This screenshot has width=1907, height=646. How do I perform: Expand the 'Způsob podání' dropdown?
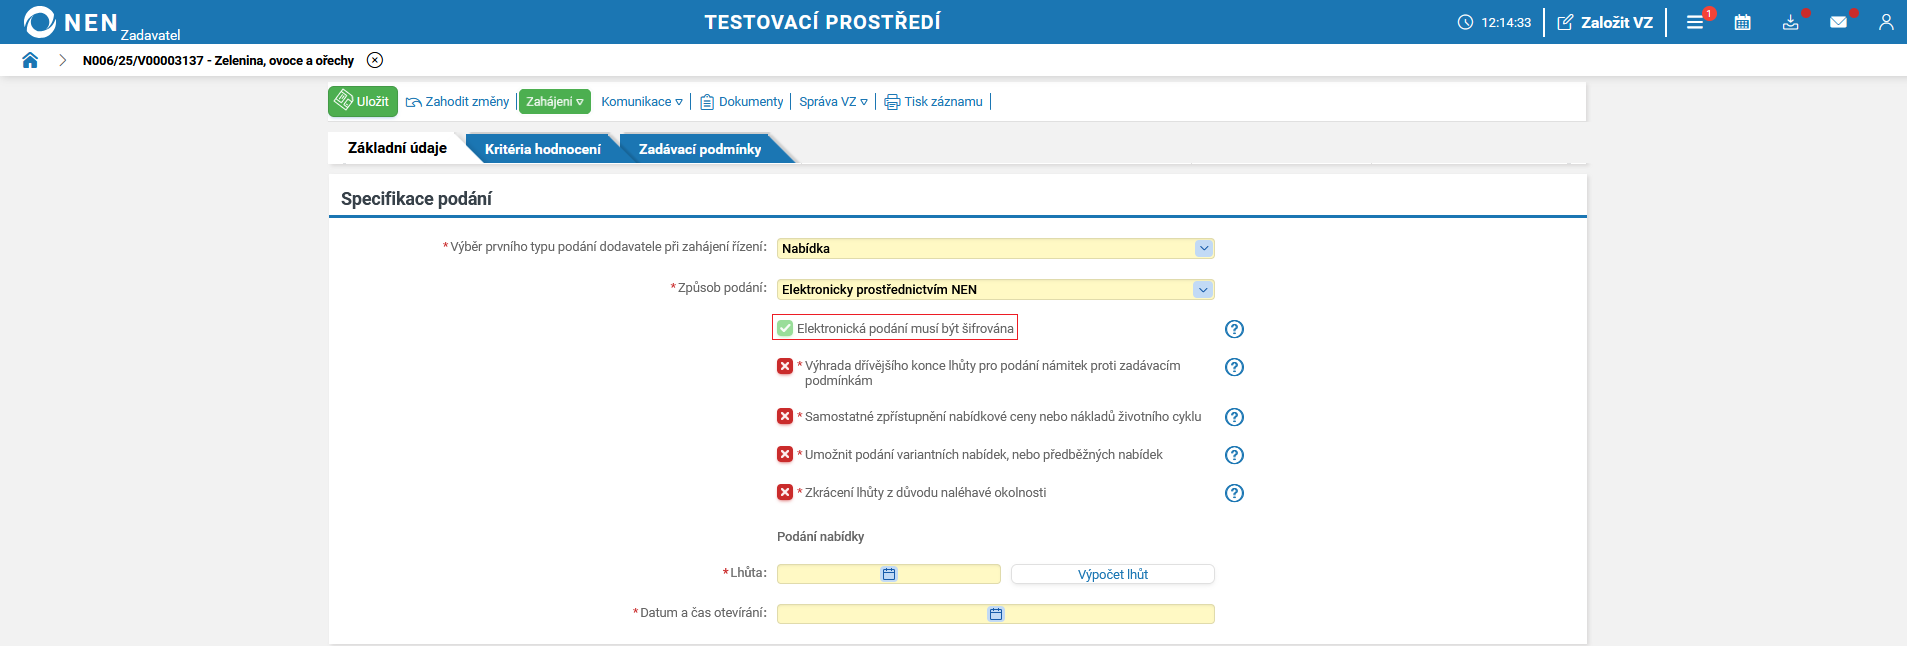point(1203,289)
